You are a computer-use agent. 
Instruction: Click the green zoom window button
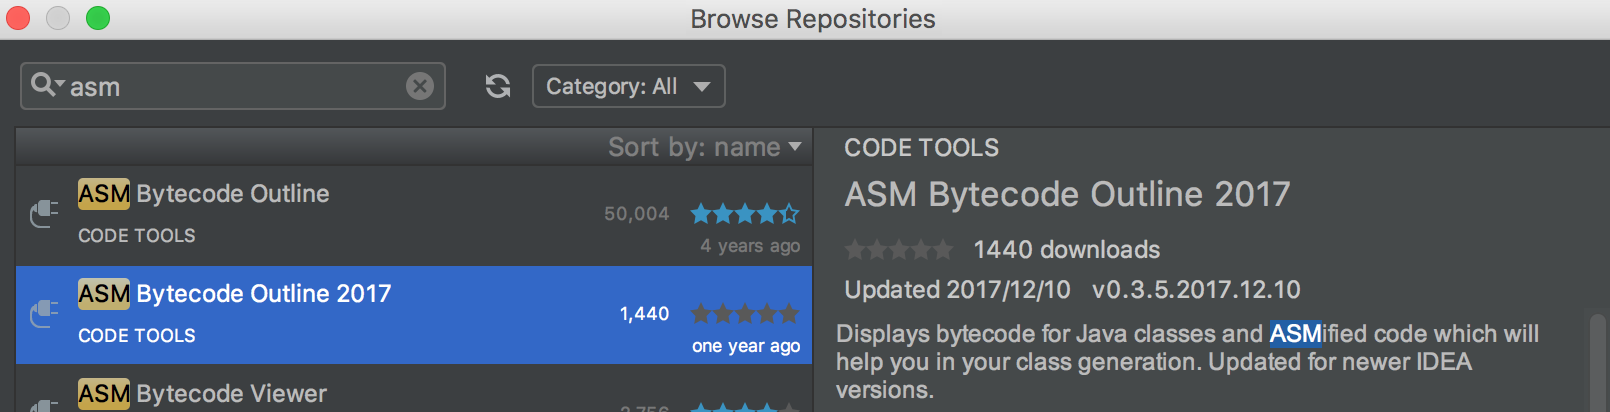(x=98, y=18)
